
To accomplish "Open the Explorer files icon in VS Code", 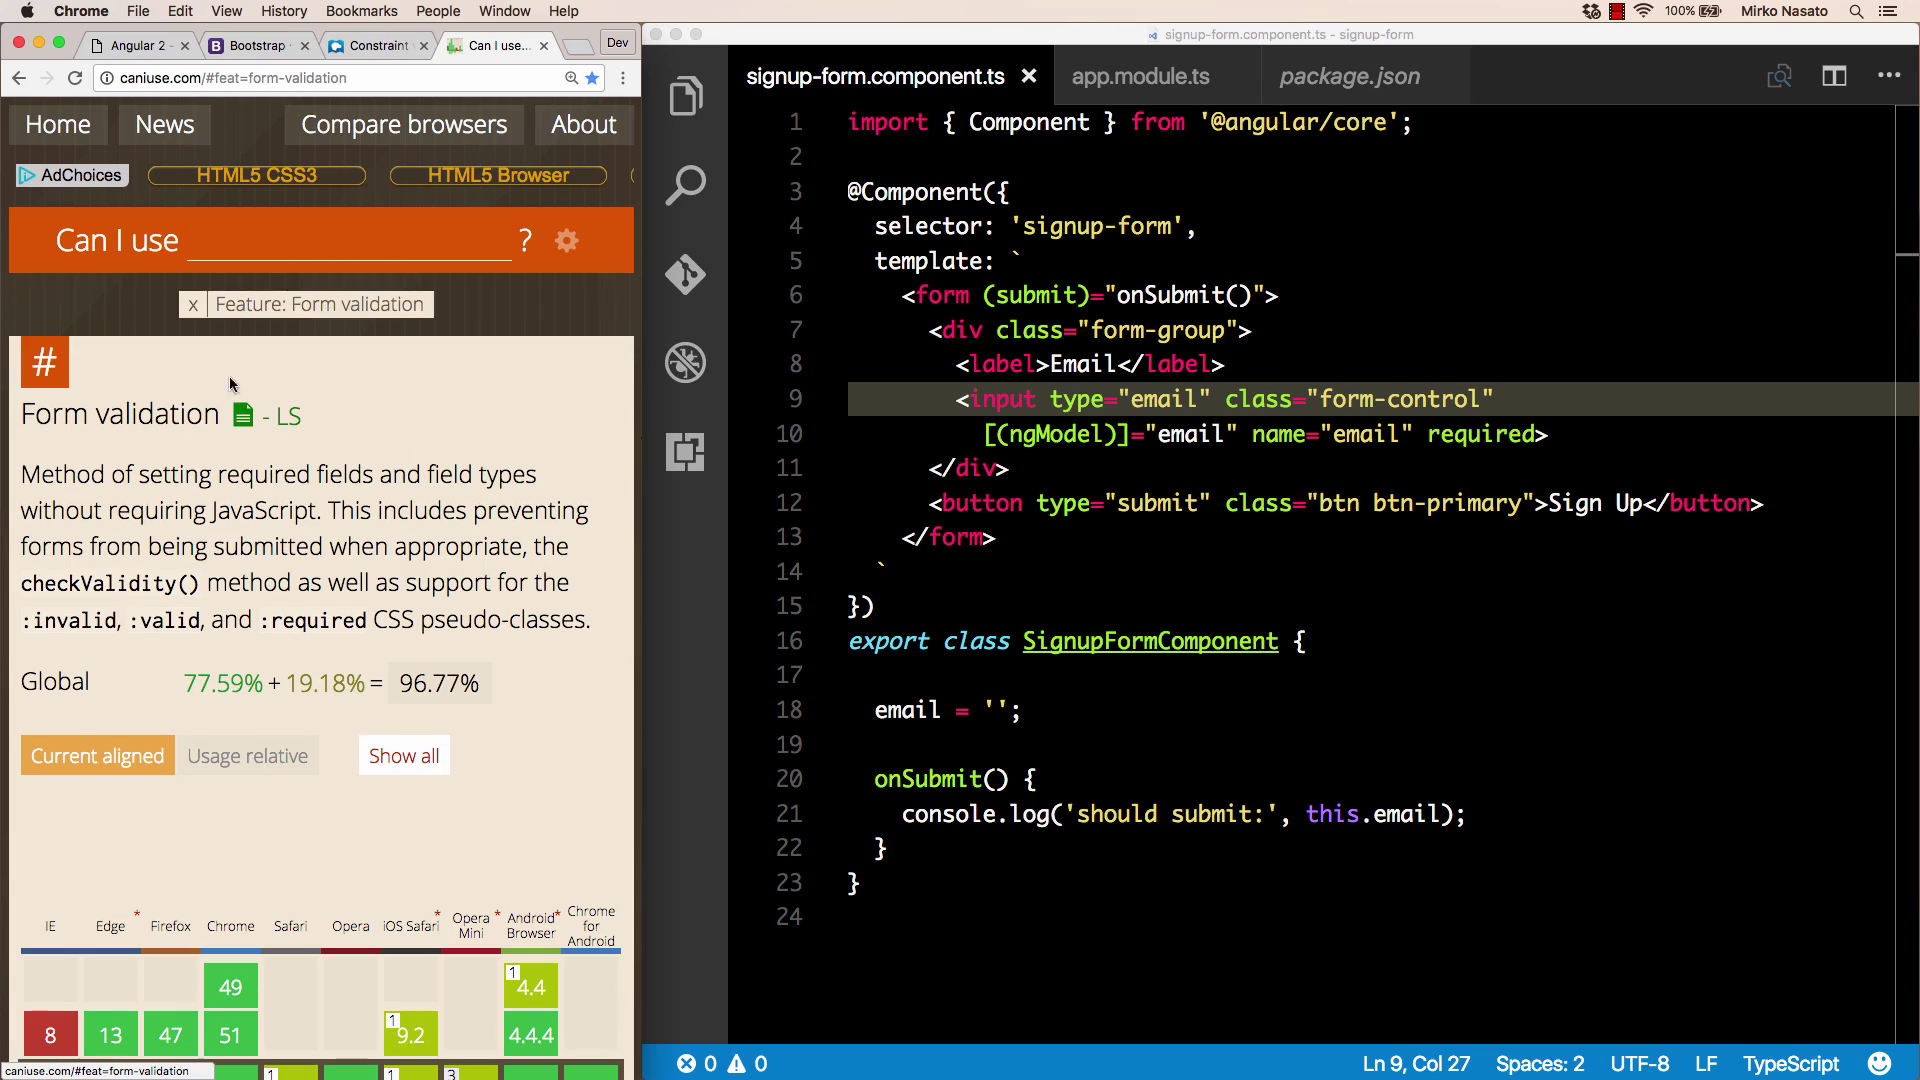I will [x=686, y=96].
